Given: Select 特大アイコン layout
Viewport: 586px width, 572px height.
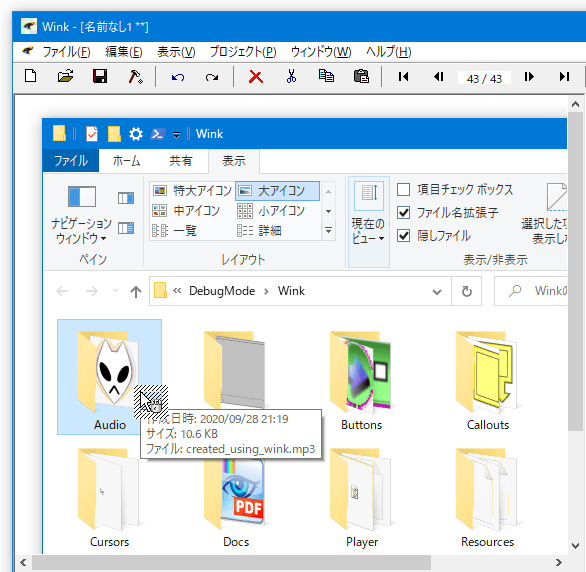Looking at the screenshot, I should click(192, 191).
